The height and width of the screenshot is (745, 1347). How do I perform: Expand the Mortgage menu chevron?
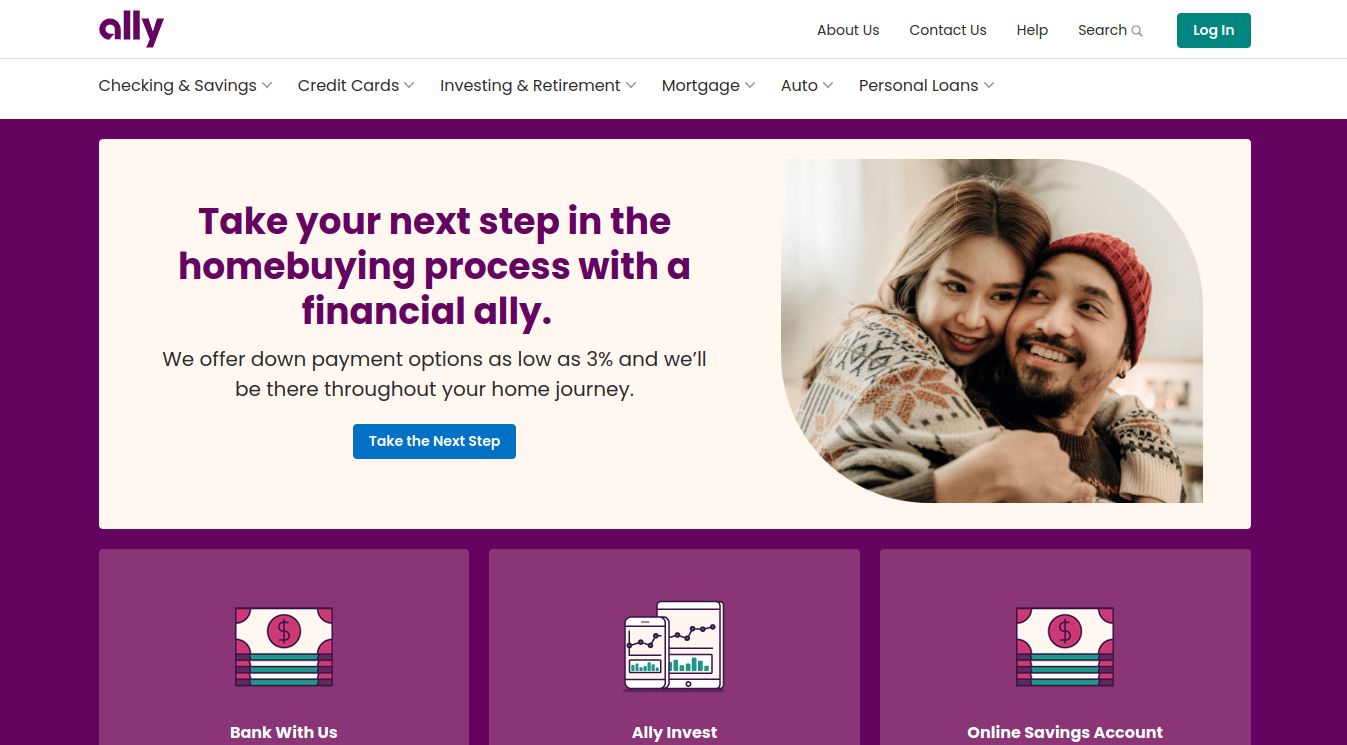pyautogui.click(x=750, y=86)
